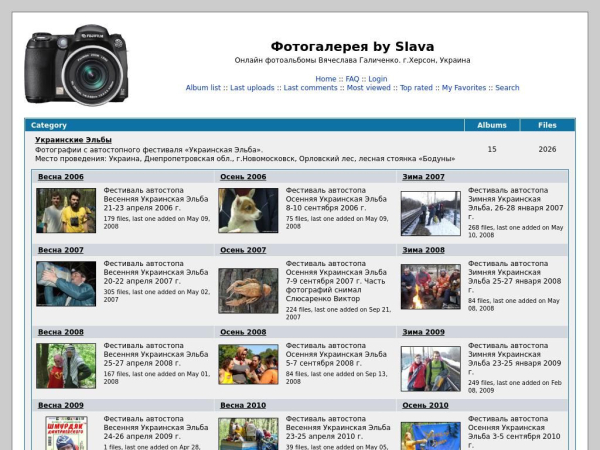600x450 pixels.
Task: Open album Зима 2007
Action: pos(423,177)
